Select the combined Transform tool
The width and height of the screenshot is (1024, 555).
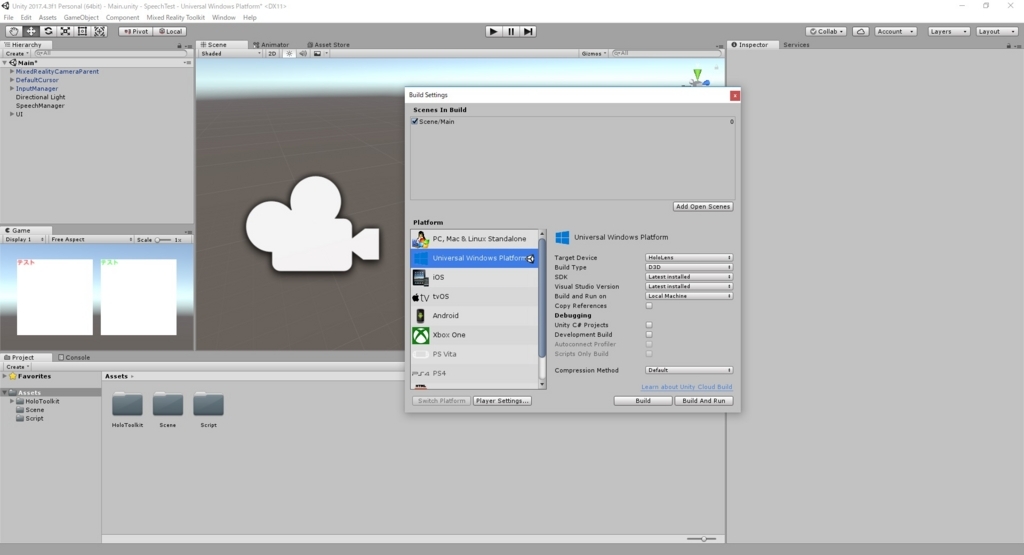(x=99, y=31)
